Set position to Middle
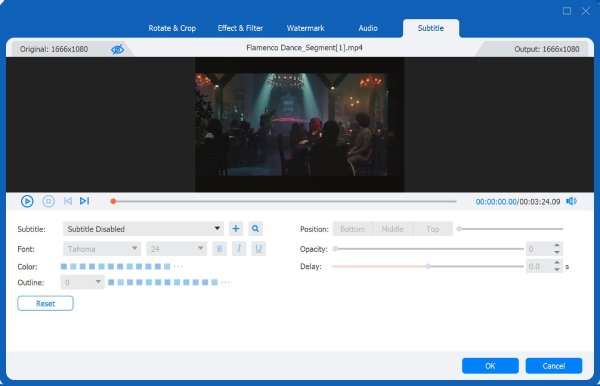The height and width of the screenshot is (386, 600). (393, 229)
